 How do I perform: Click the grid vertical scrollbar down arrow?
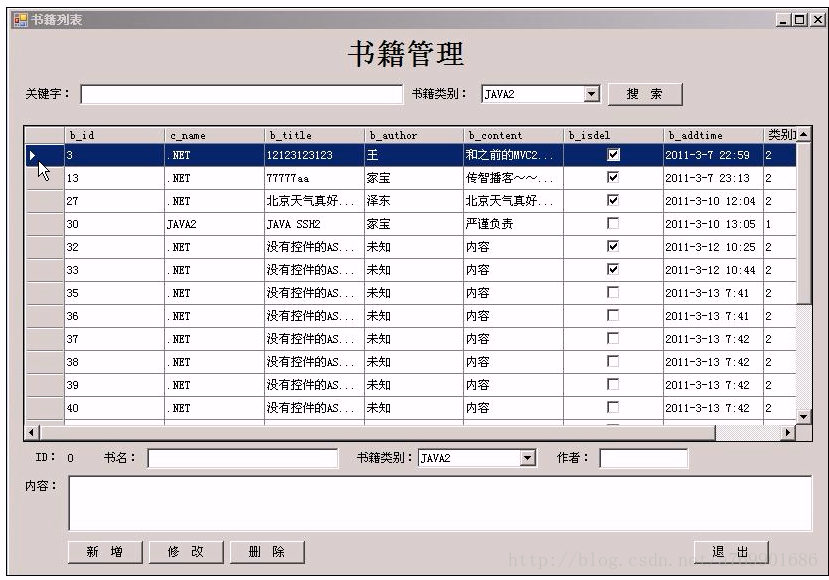point(804,417)
